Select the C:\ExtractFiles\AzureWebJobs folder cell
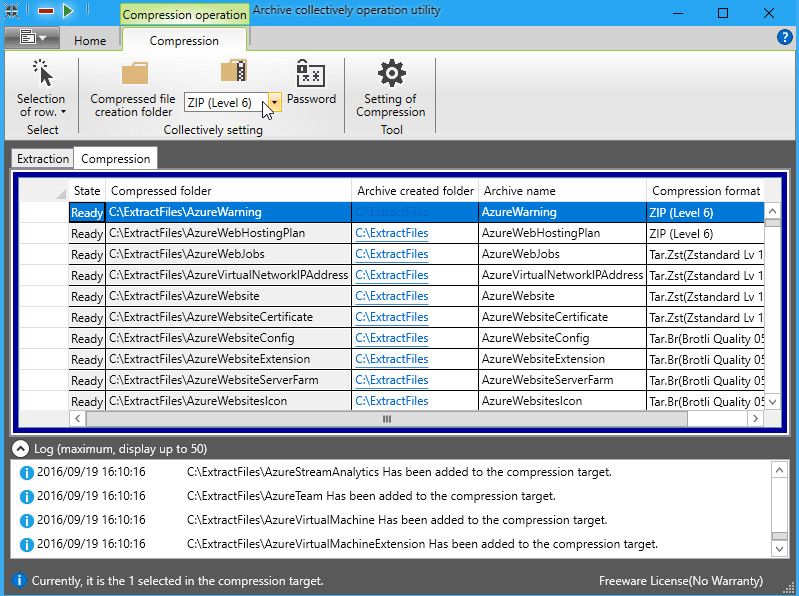Image resolution: width=799 pixels, height=596 pixels. (228, 254)
